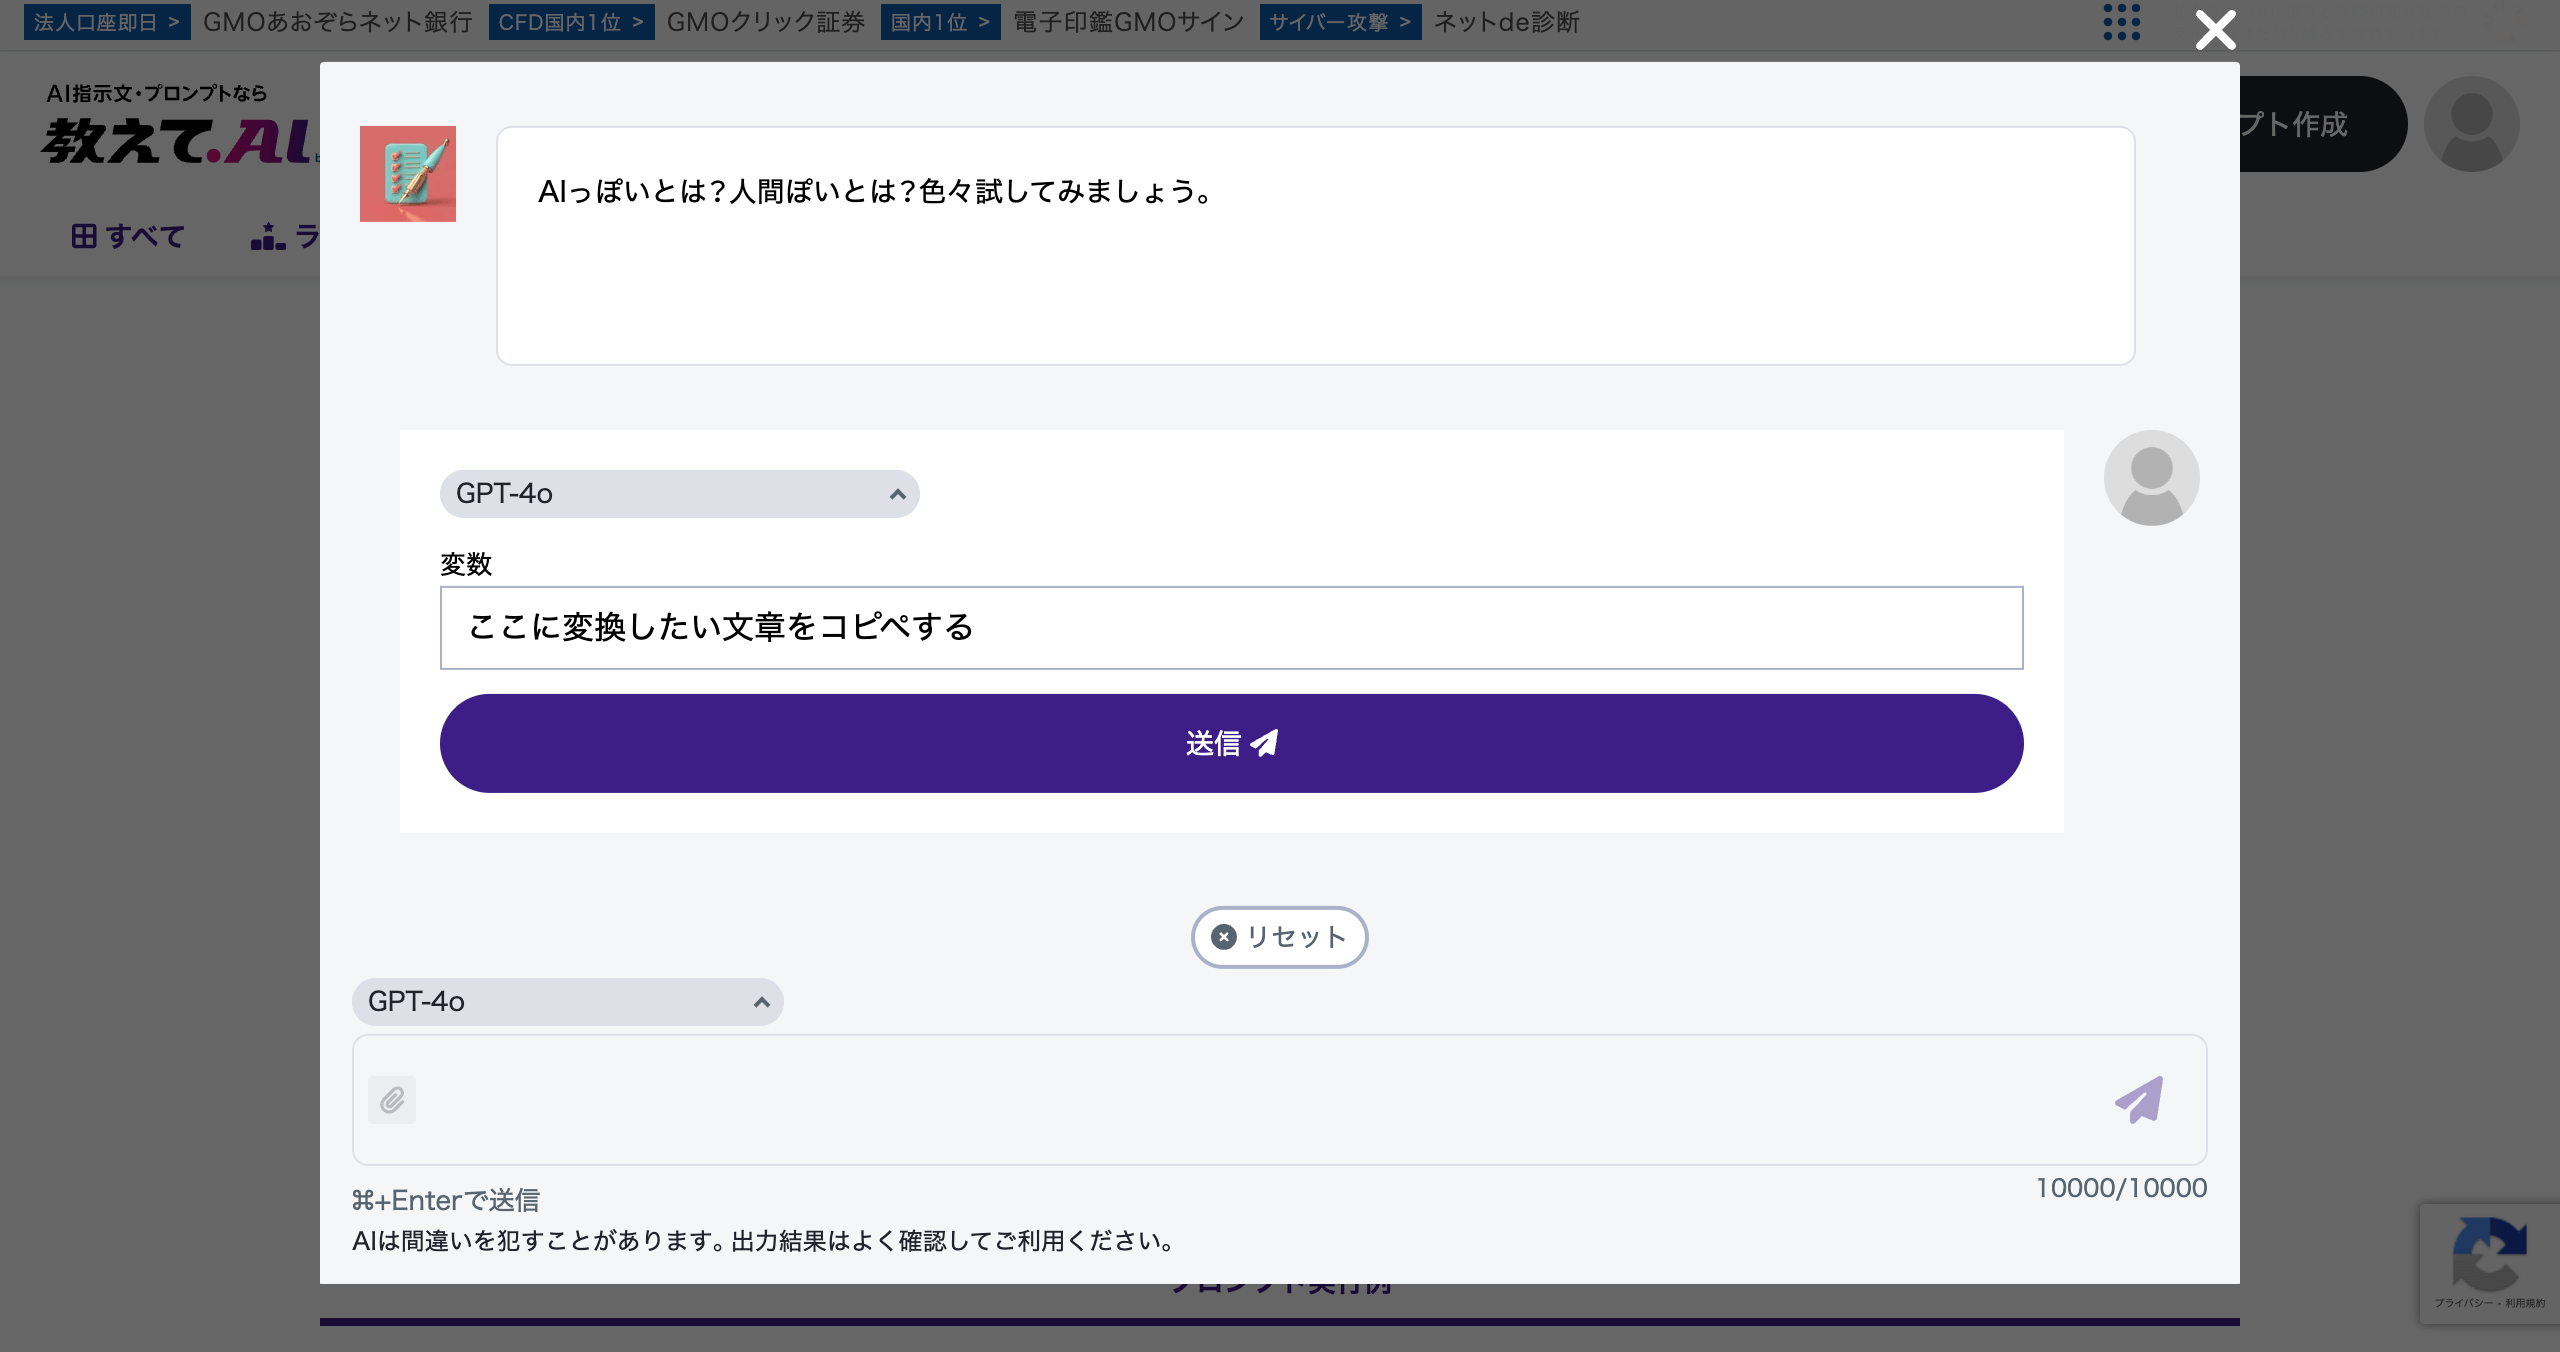2560x1352 pixels.
Task: Click the プロンプト作成 button in the header
Action: tap(2322, 124)
